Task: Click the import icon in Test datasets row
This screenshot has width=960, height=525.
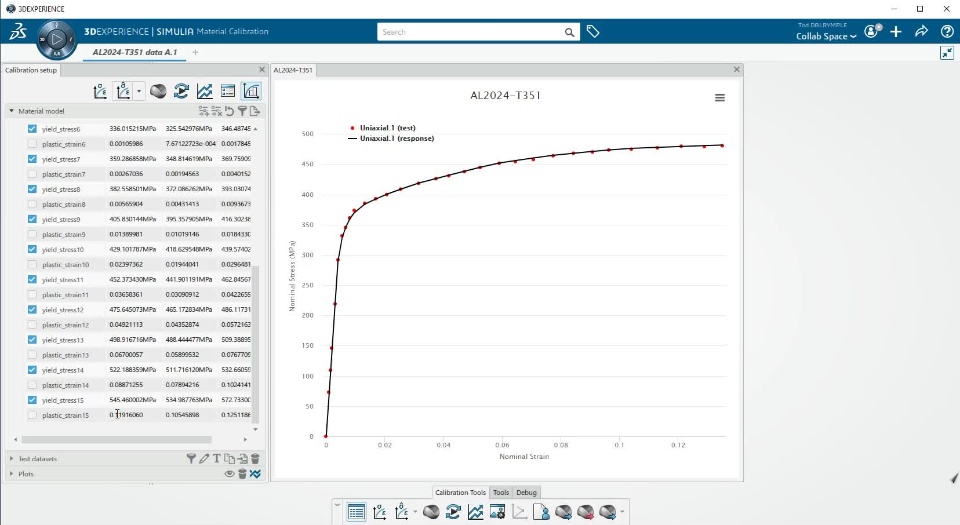Action: pos(242,458)
